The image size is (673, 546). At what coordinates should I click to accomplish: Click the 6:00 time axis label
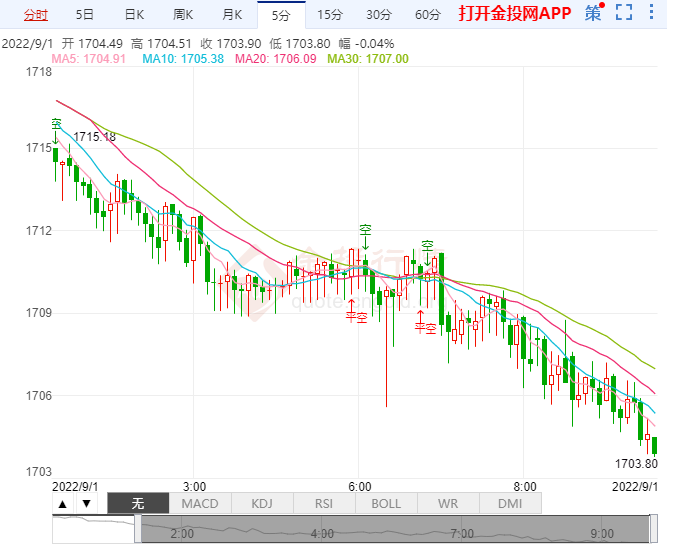coord(360,487)
